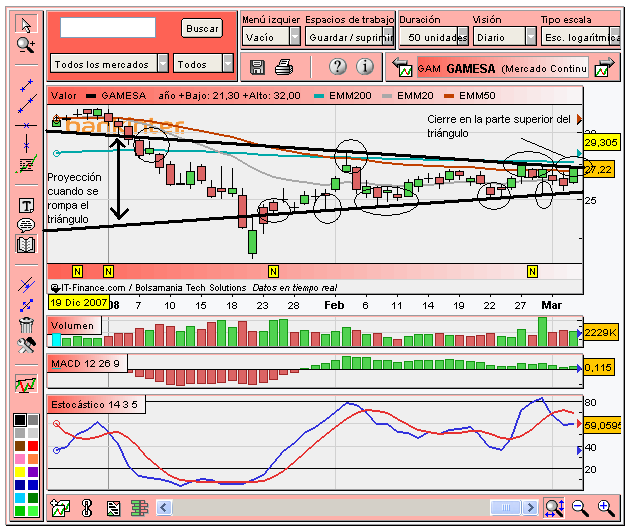Click the printer icon

click(x=284, y=67)
